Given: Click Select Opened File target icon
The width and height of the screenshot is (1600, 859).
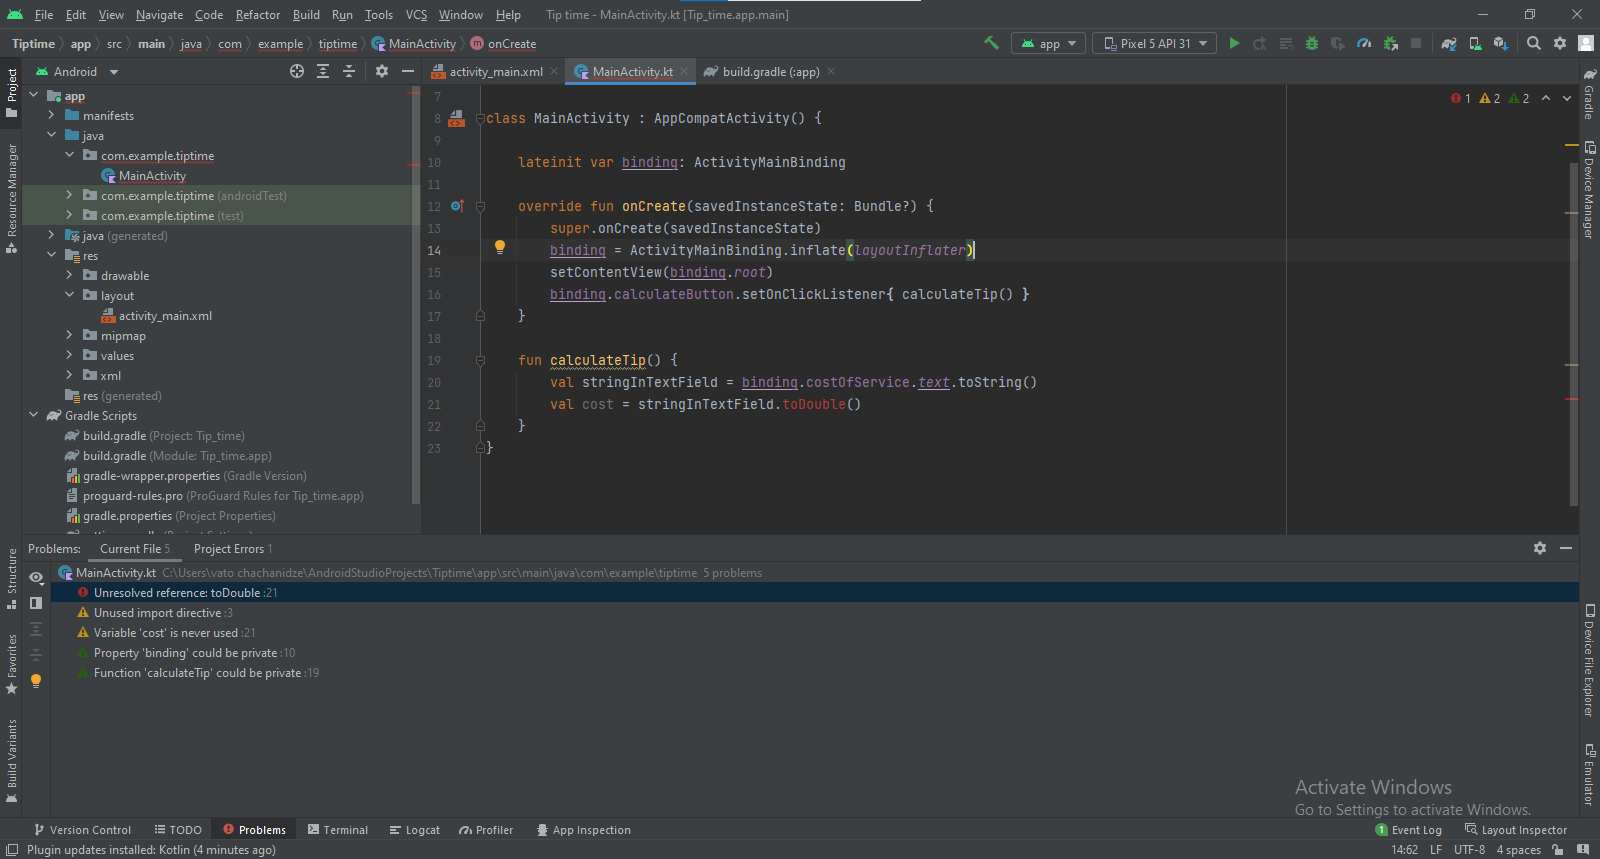Looking at the screenshot, I should point(297,71).
